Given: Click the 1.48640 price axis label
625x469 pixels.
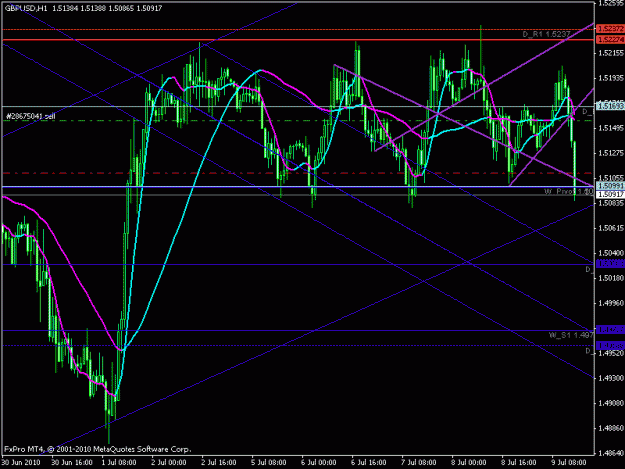Looking at the screenshot, I should coord(611,453).
